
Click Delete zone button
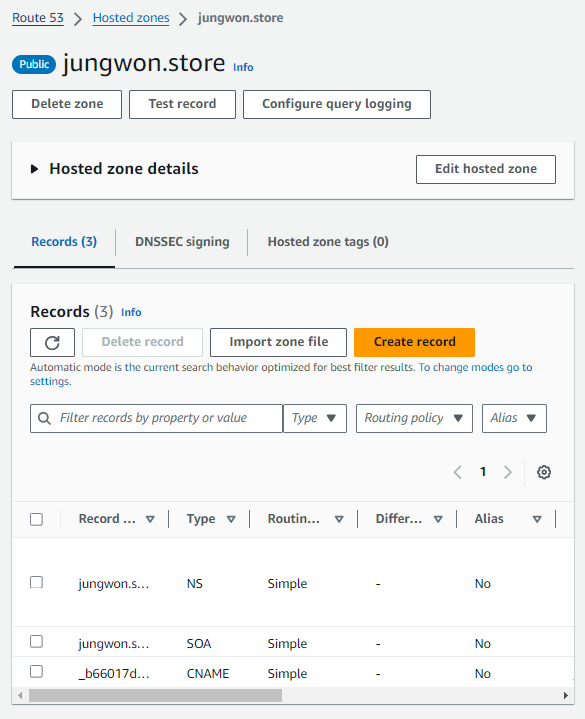click(67, 105)
